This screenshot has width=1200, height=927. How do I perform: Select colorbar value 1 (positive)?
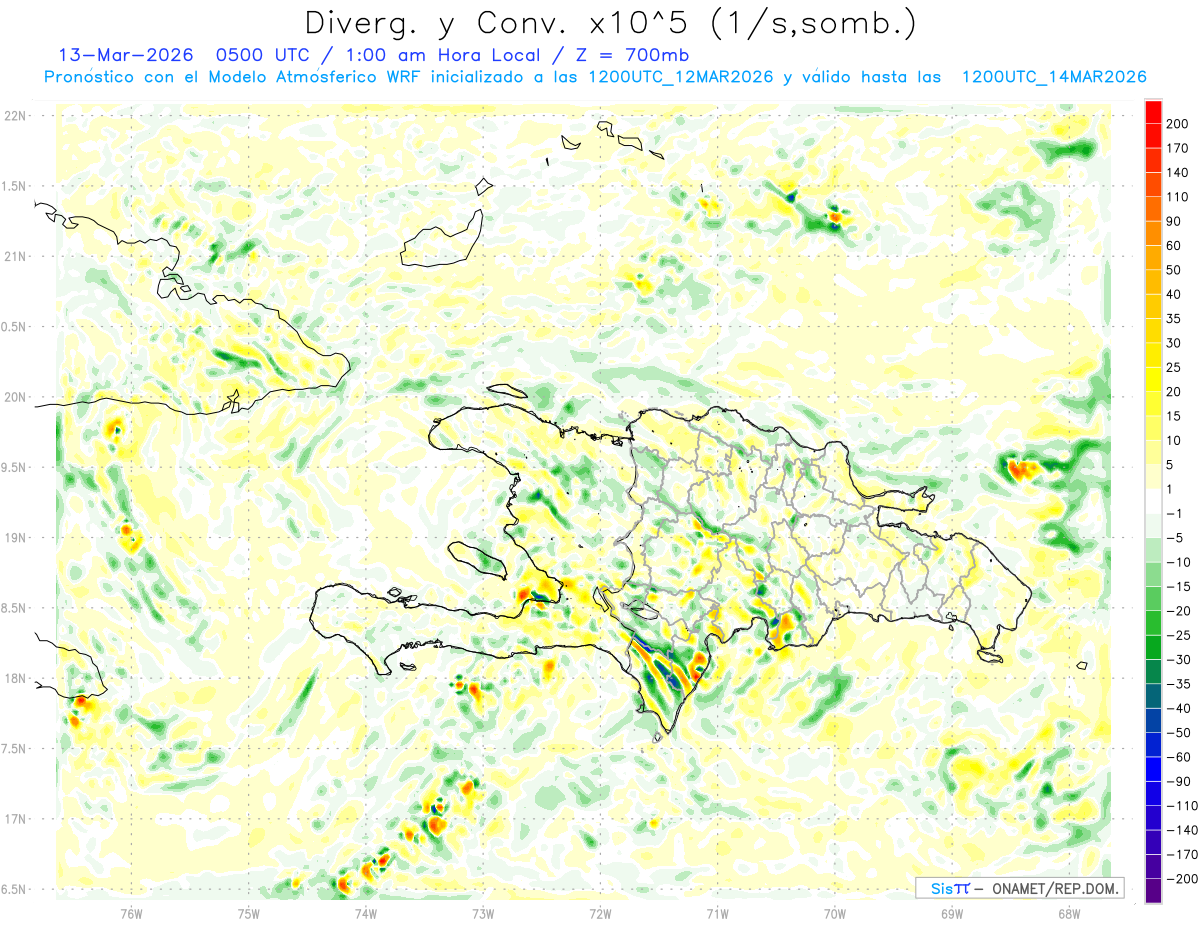[1170, 489]
